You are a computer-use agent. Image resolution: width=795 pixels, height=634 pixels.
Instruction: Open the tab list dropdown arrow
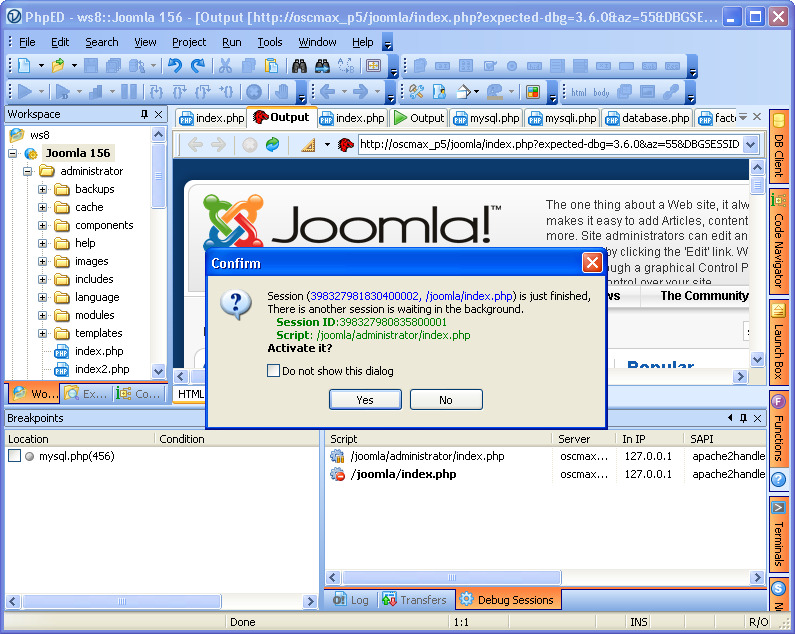pyautogui.click(x=743, y=117)
